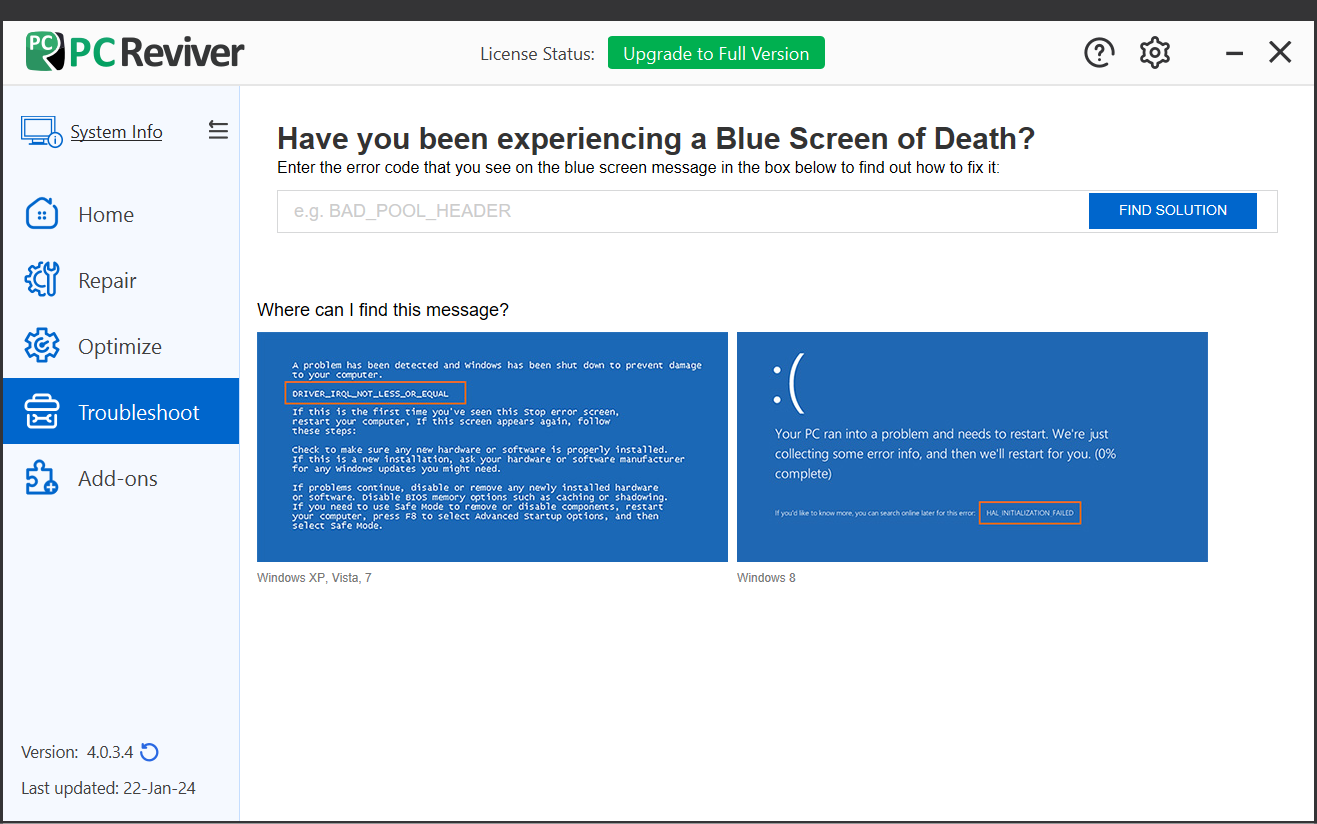Click the Home sidebar icon
The image size is (1317, 824).
(x=42, y=214)
